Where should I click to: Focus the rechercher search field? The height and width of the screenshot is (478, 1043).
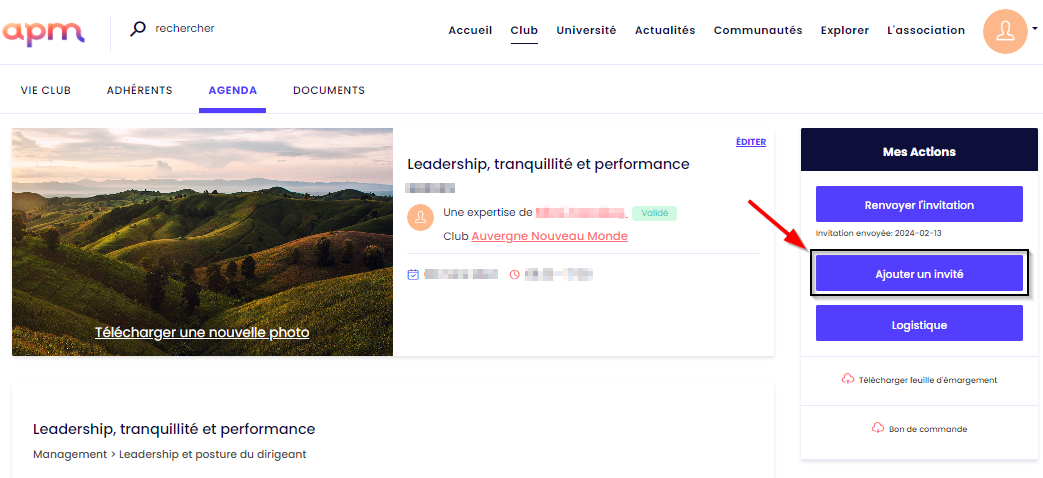tap(185, 29)
